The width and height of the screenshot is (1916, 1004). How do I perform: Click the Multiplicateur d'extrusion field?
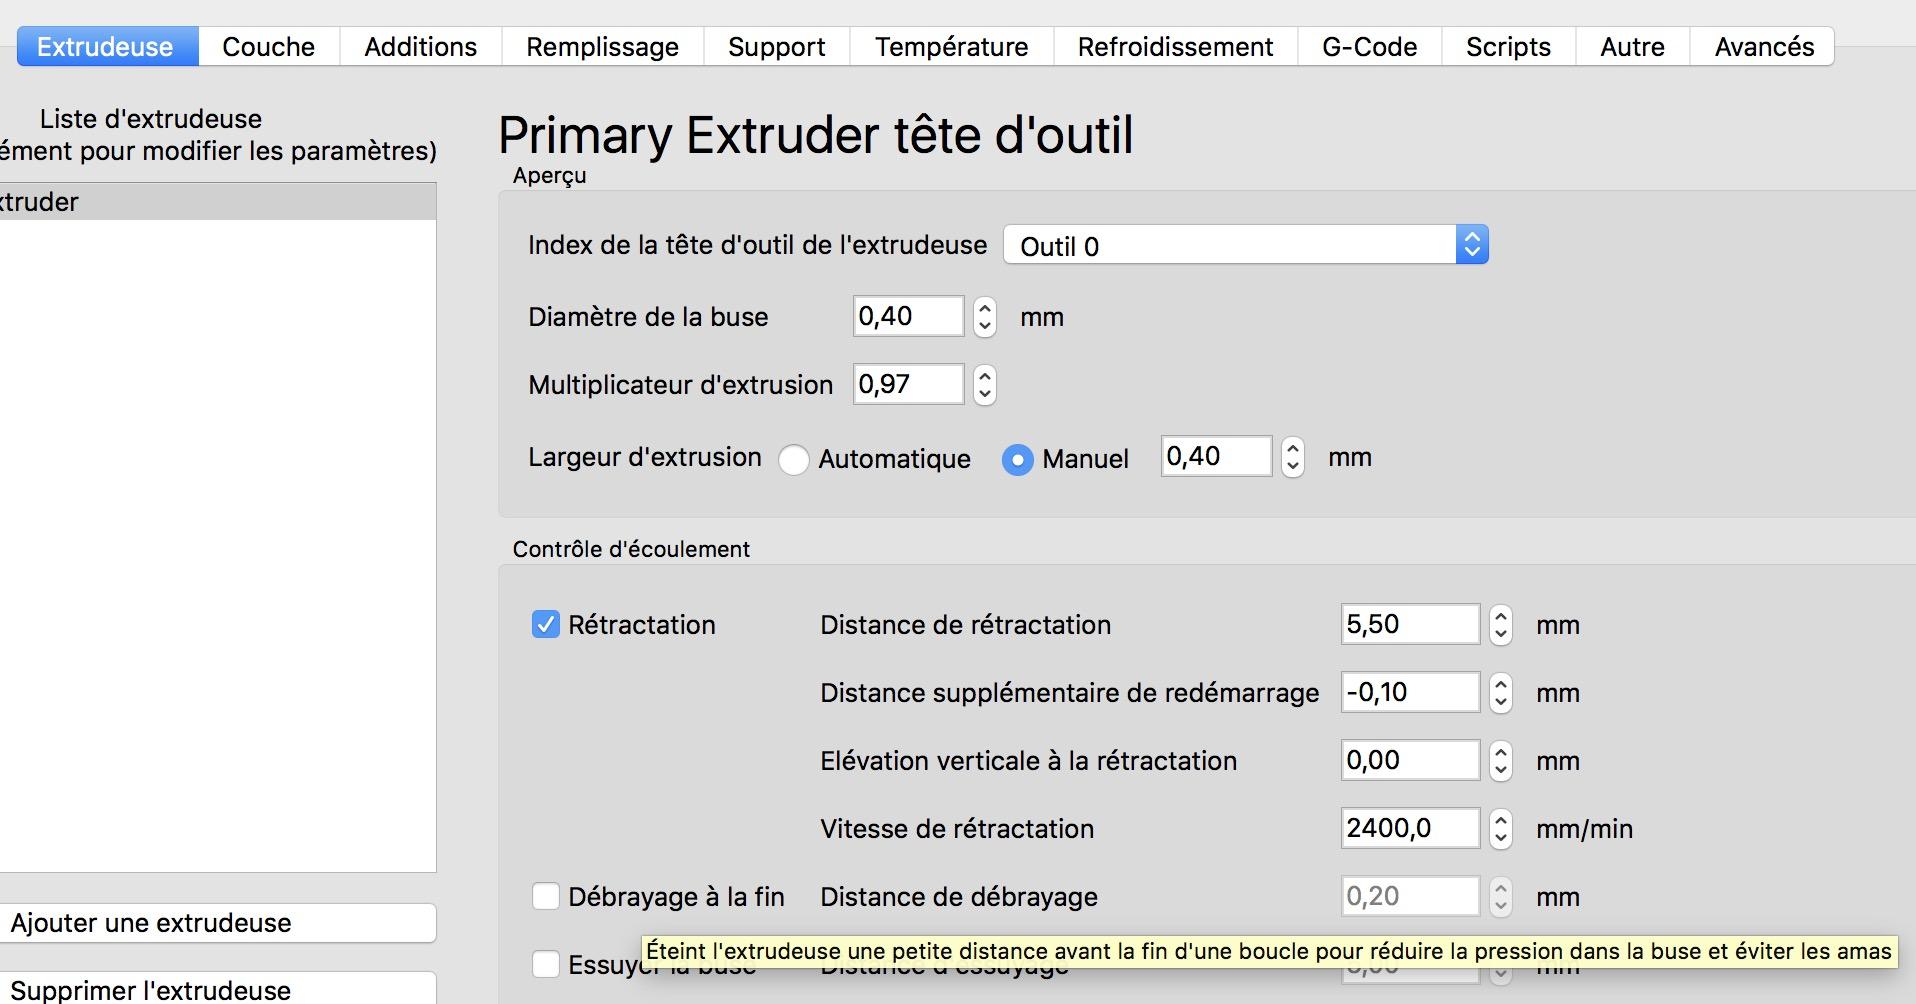pos(908,385)
